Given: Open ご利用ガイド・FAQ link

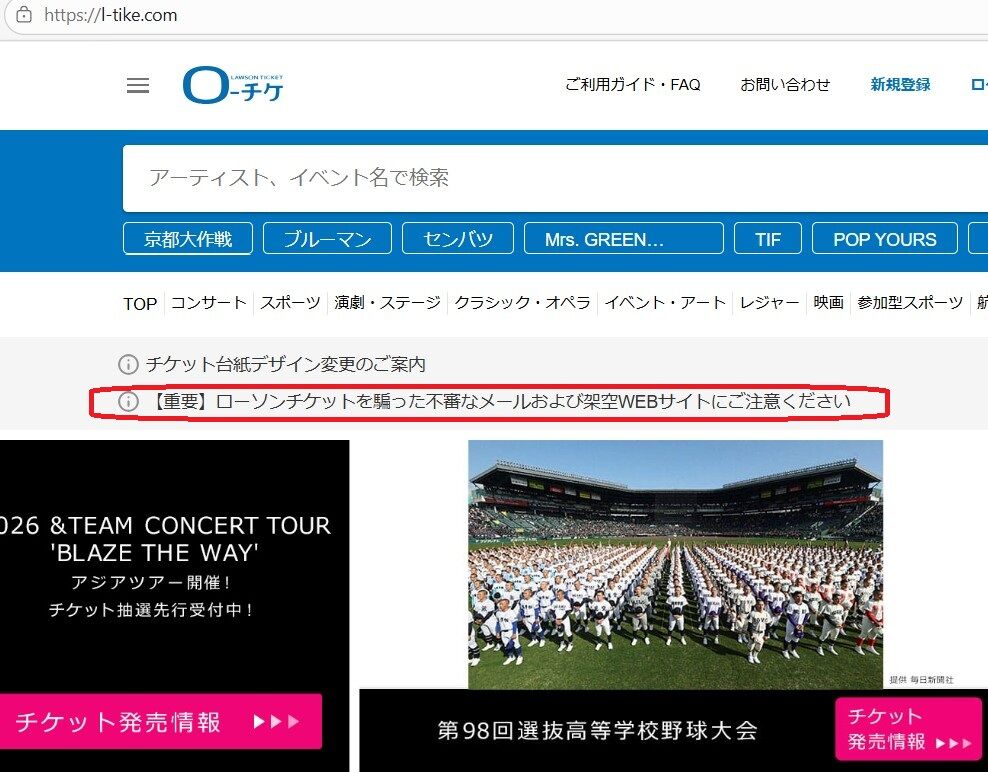Looking at the screenshot, I should 633,84.
